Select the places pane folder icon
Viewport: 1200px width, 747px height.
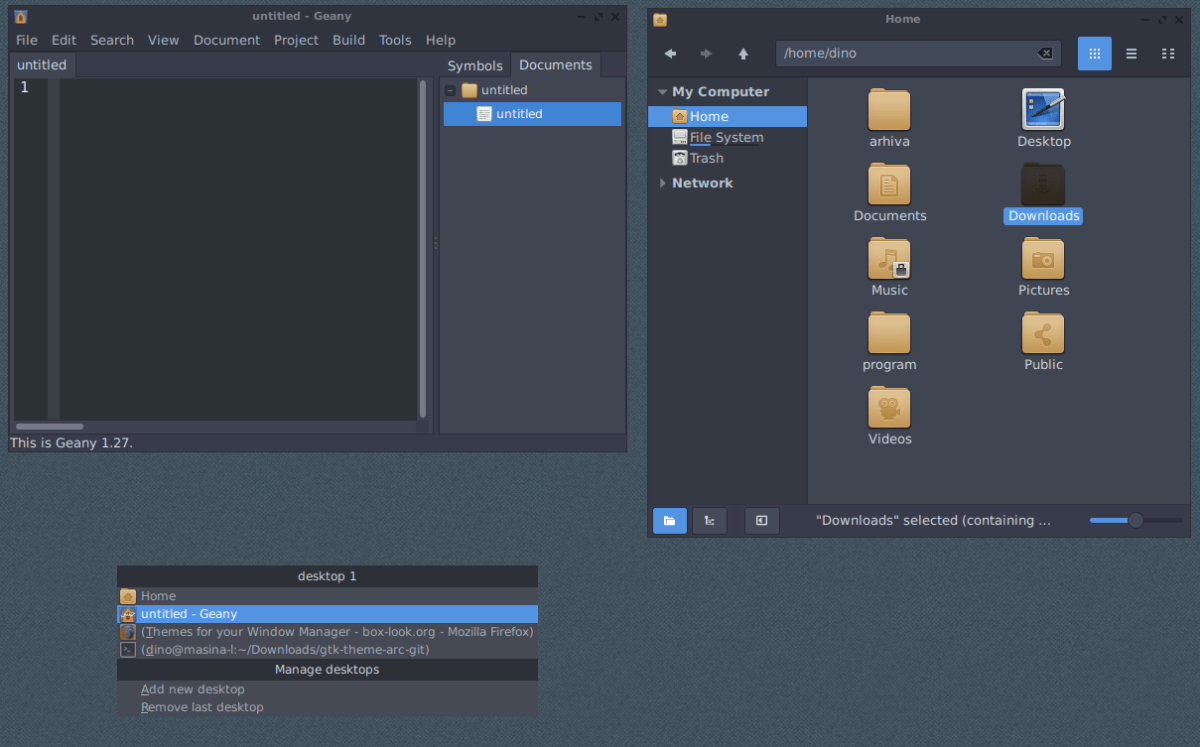coord(670,520)
